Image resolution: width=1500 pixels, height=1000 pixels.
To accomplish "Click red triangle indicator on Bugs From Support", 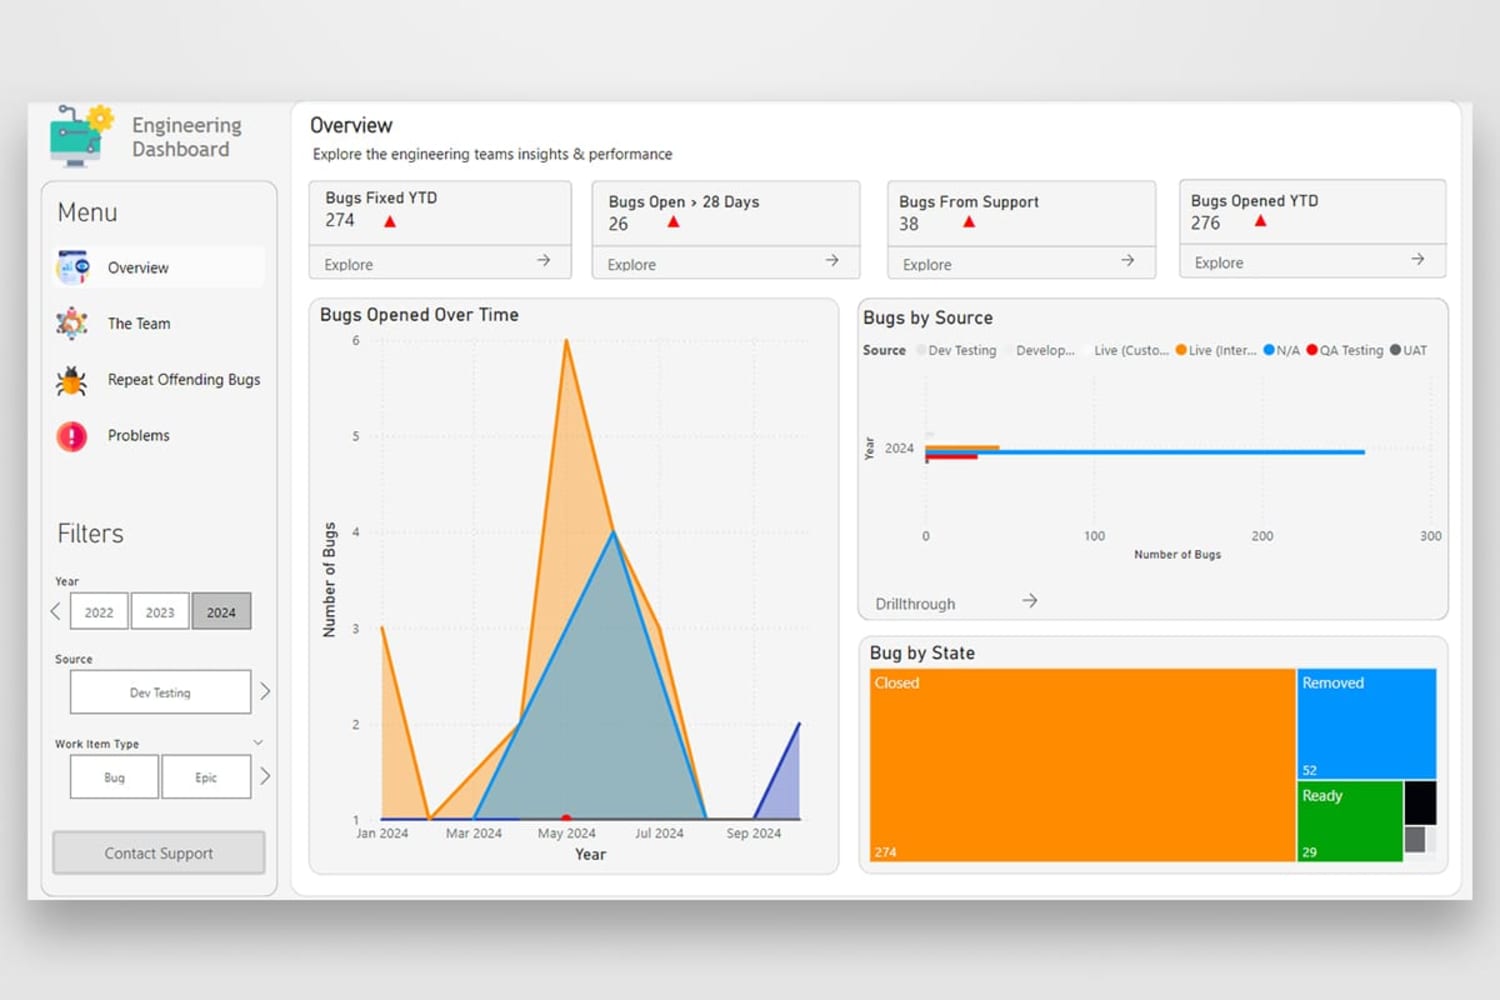I will 968,222.
